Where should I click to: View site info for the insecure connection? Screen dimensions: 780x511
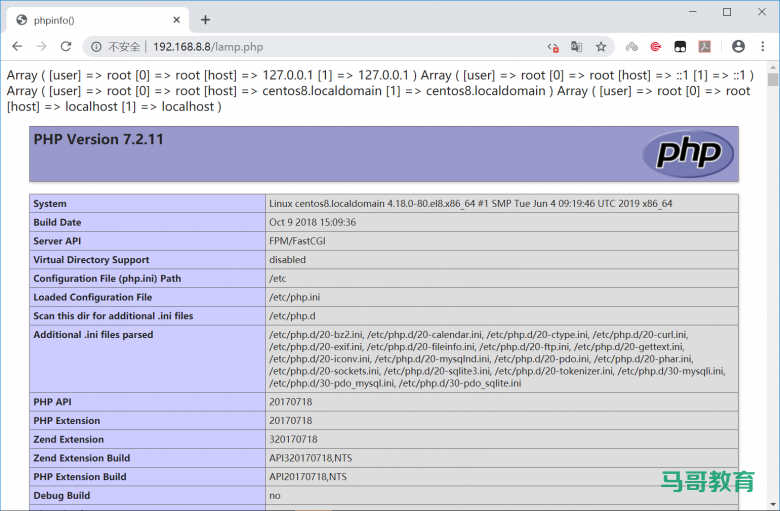(96, 47)
